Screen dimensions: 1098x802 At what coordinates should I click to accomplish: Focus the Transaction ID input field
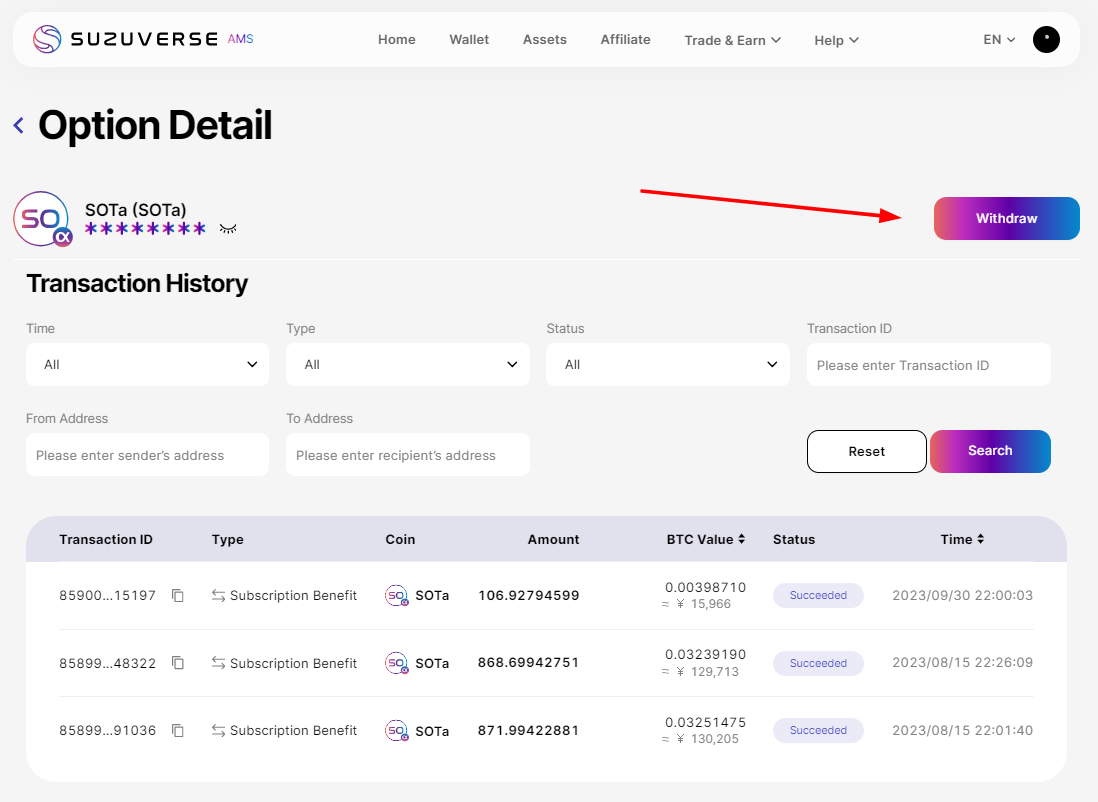[x=928, y=365]
